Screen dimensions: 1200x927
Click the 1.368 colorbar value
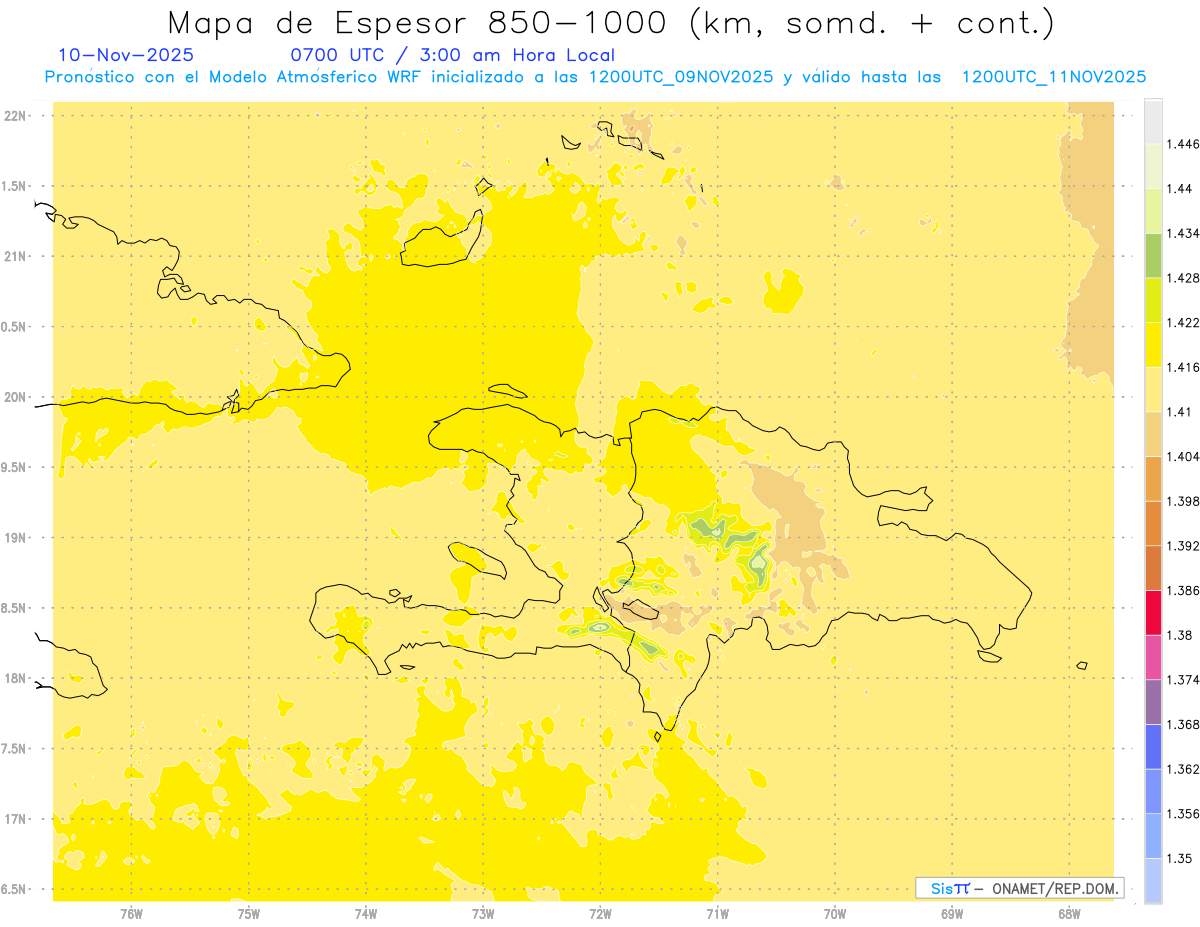1182,724
